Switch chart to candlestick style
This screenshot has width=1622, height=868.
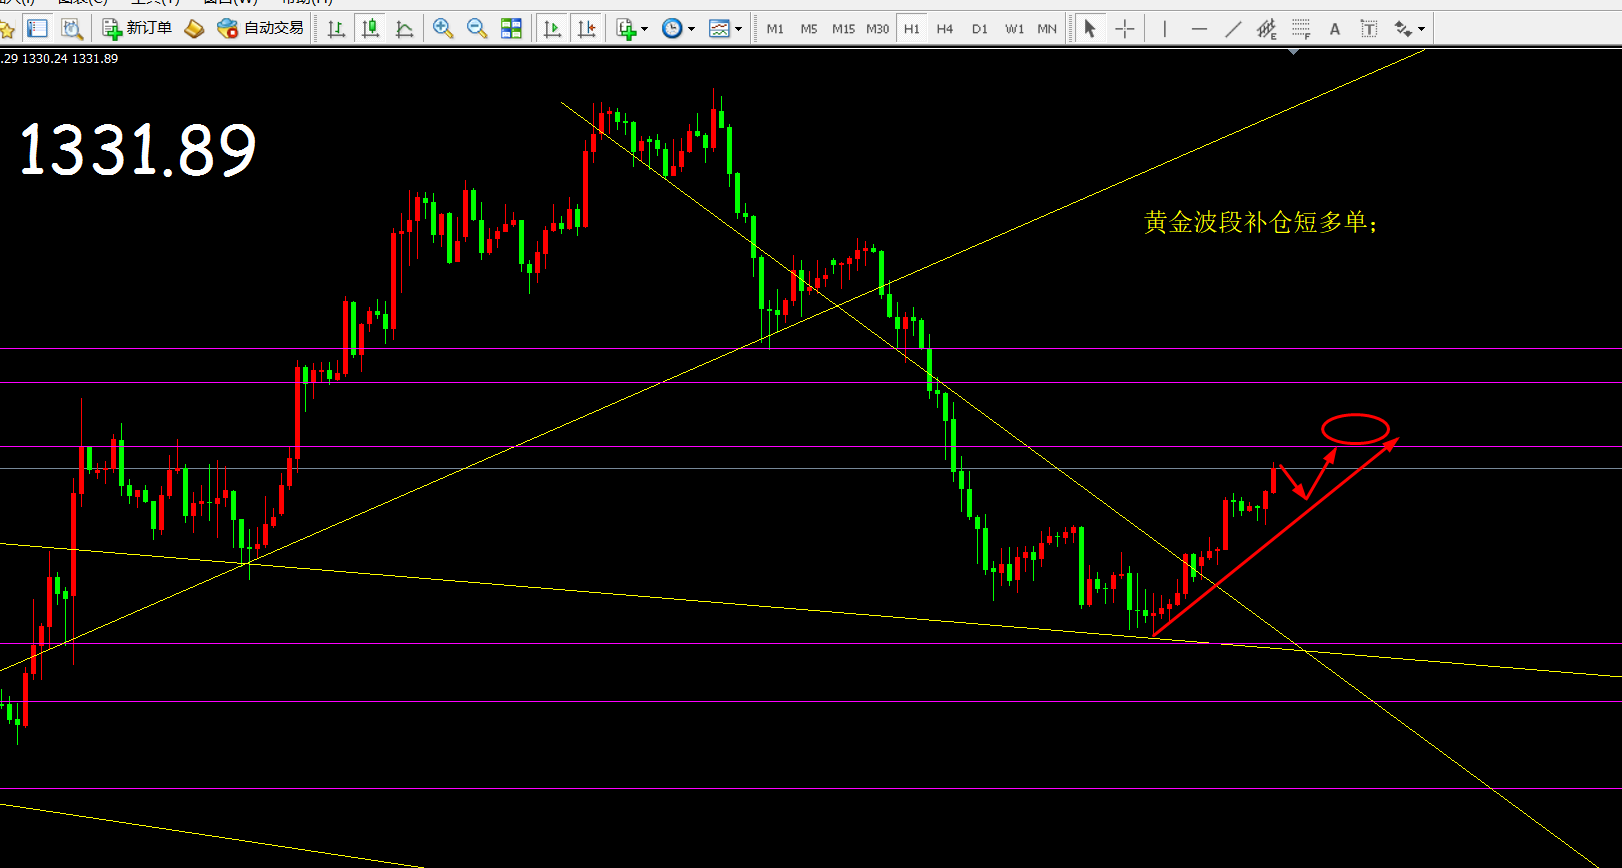point(370,28)
